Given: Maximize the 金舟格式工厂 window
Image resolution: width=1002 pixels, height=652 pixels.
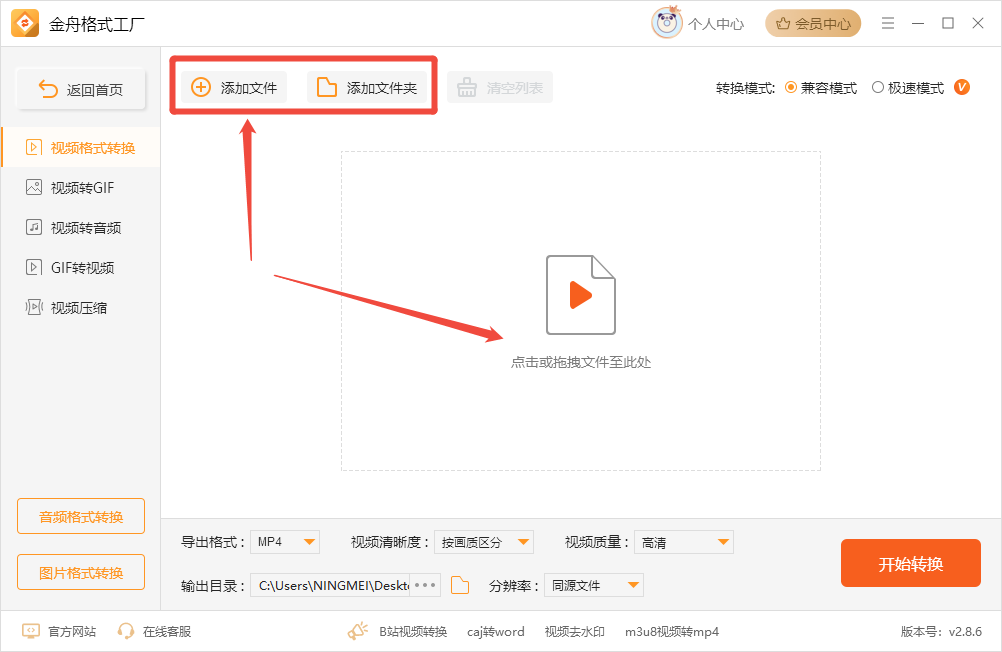Looking at the screenshot, I should [948, 23].
